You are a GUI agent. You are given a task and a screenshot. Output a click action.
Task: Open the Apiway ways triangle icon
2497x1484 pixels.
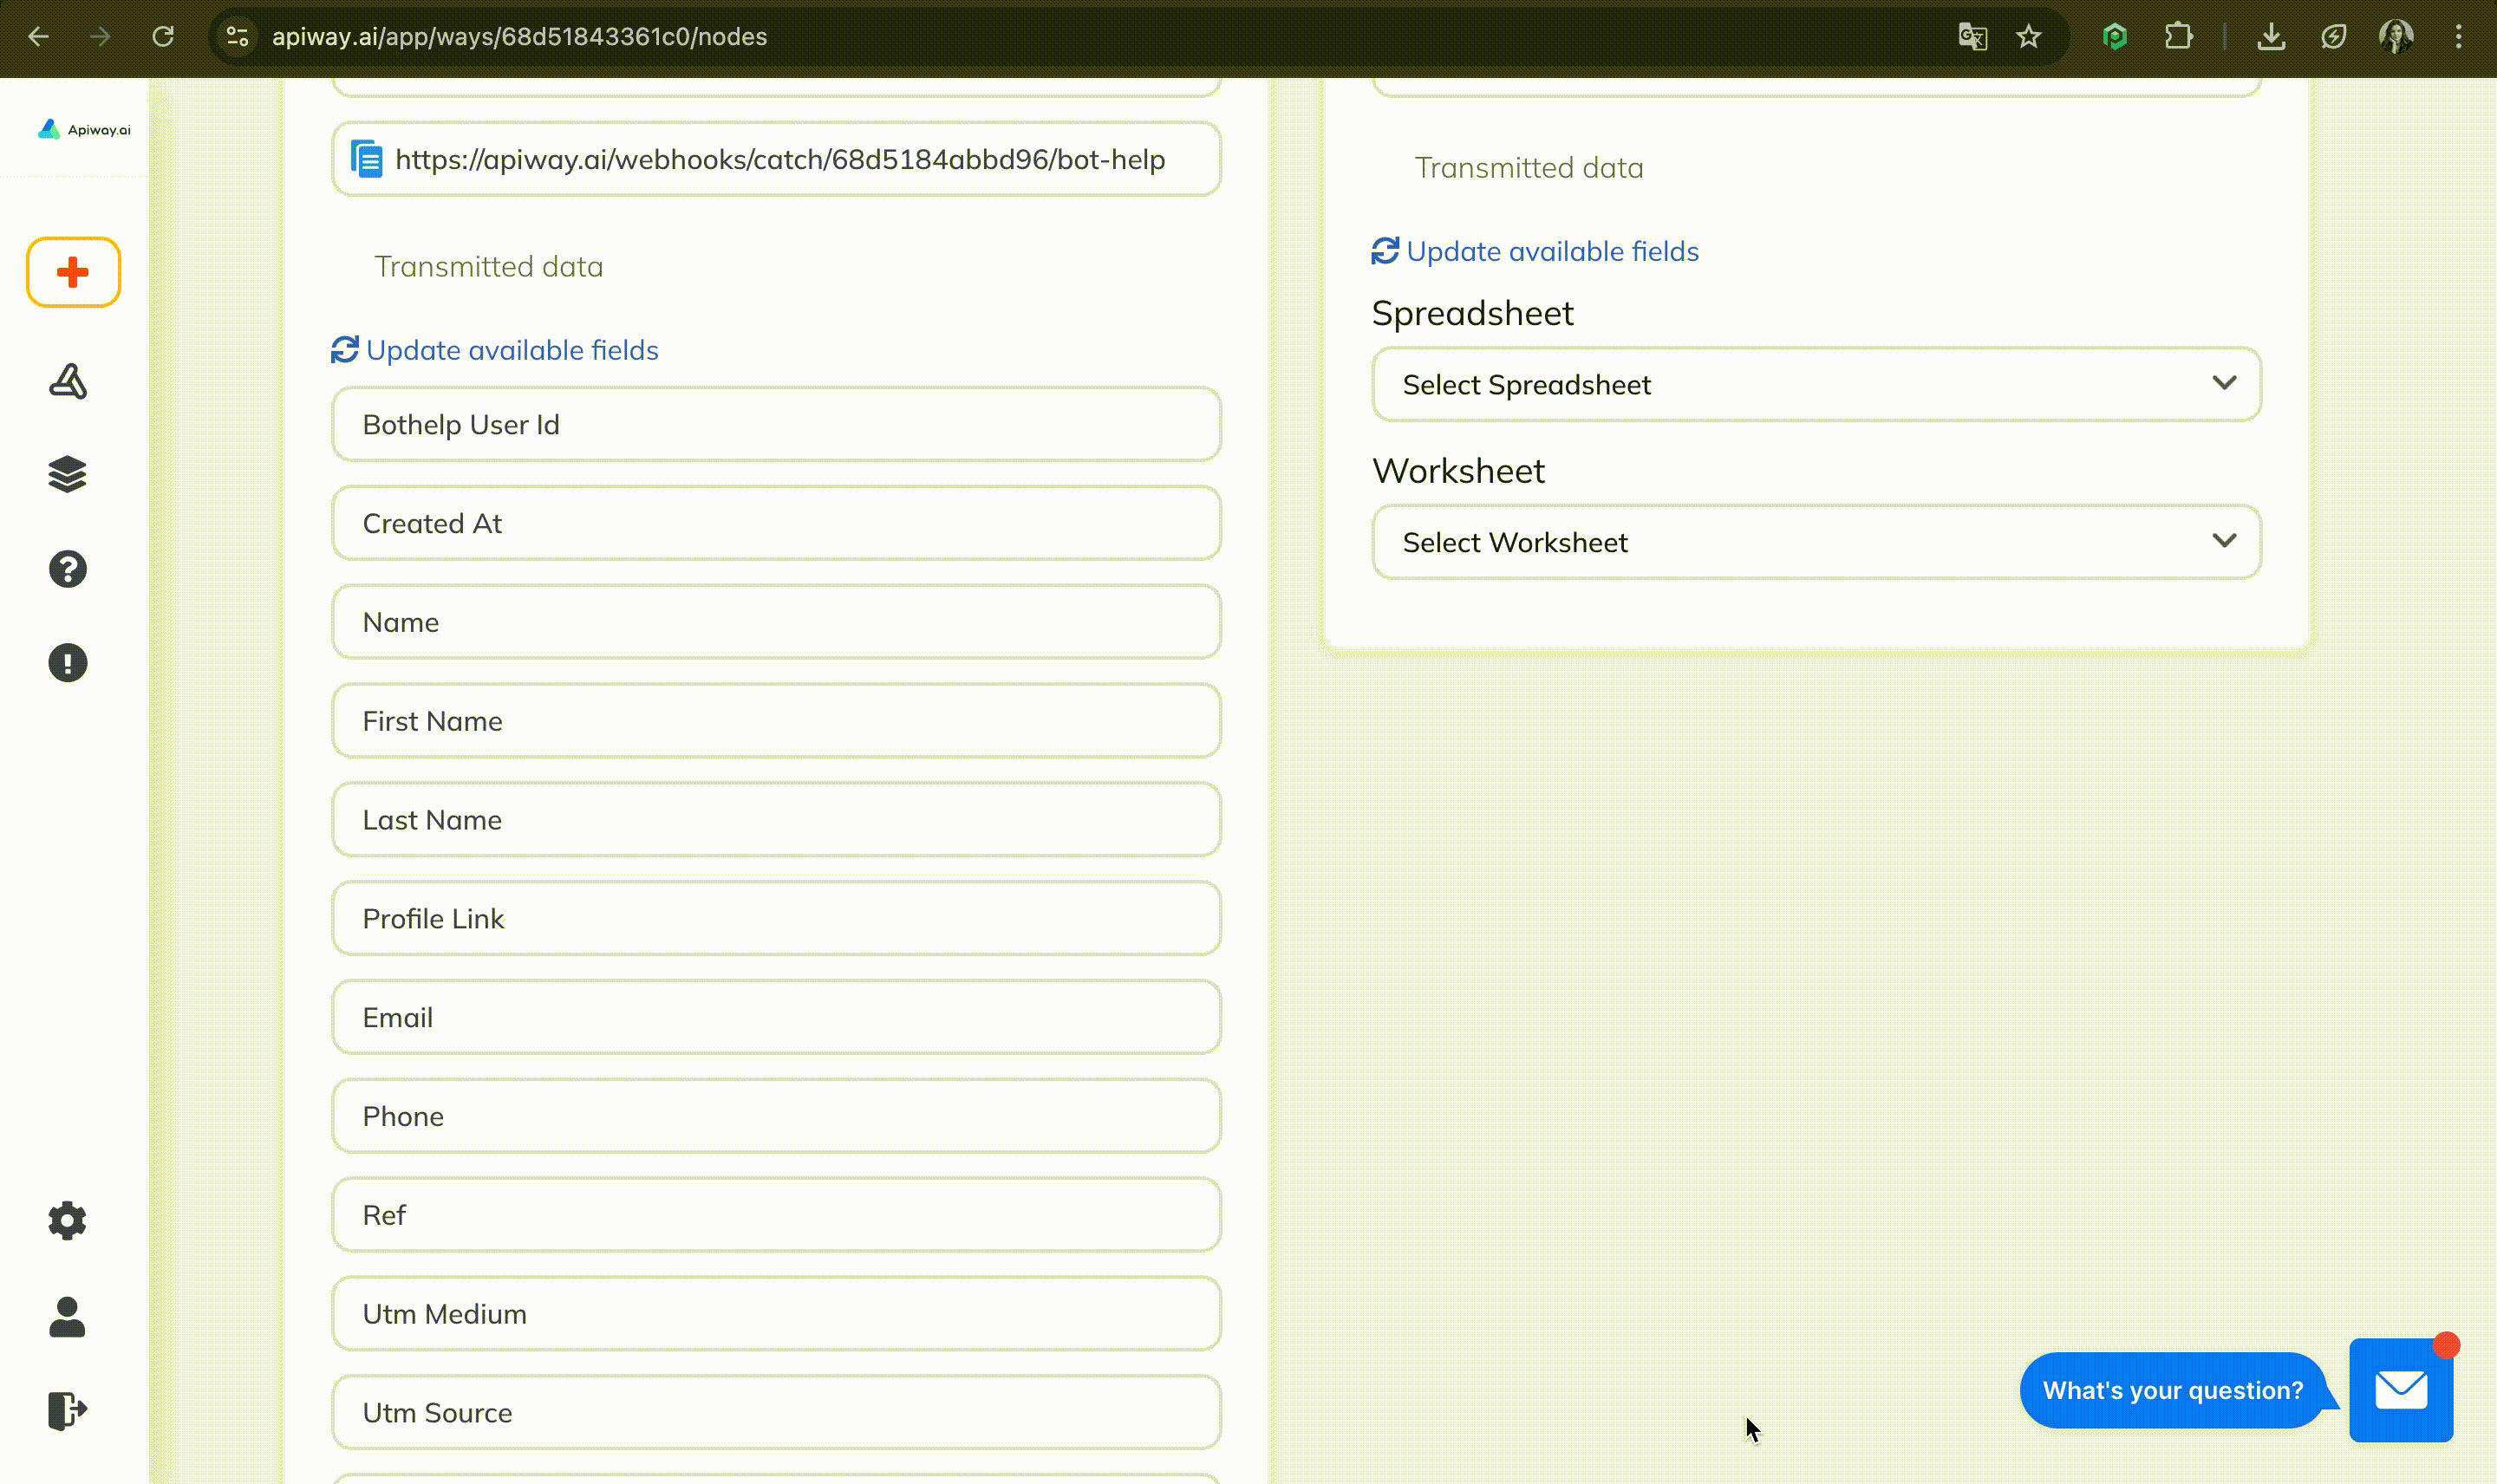tap(68, 381)
